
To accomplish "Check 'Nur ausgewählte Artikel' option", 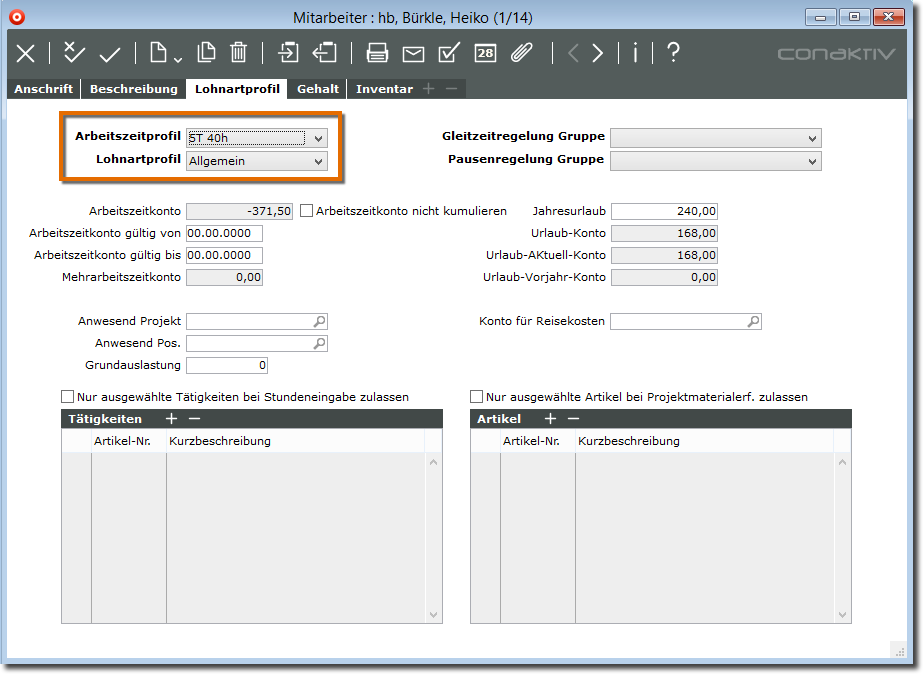I will tap(477, 397).
